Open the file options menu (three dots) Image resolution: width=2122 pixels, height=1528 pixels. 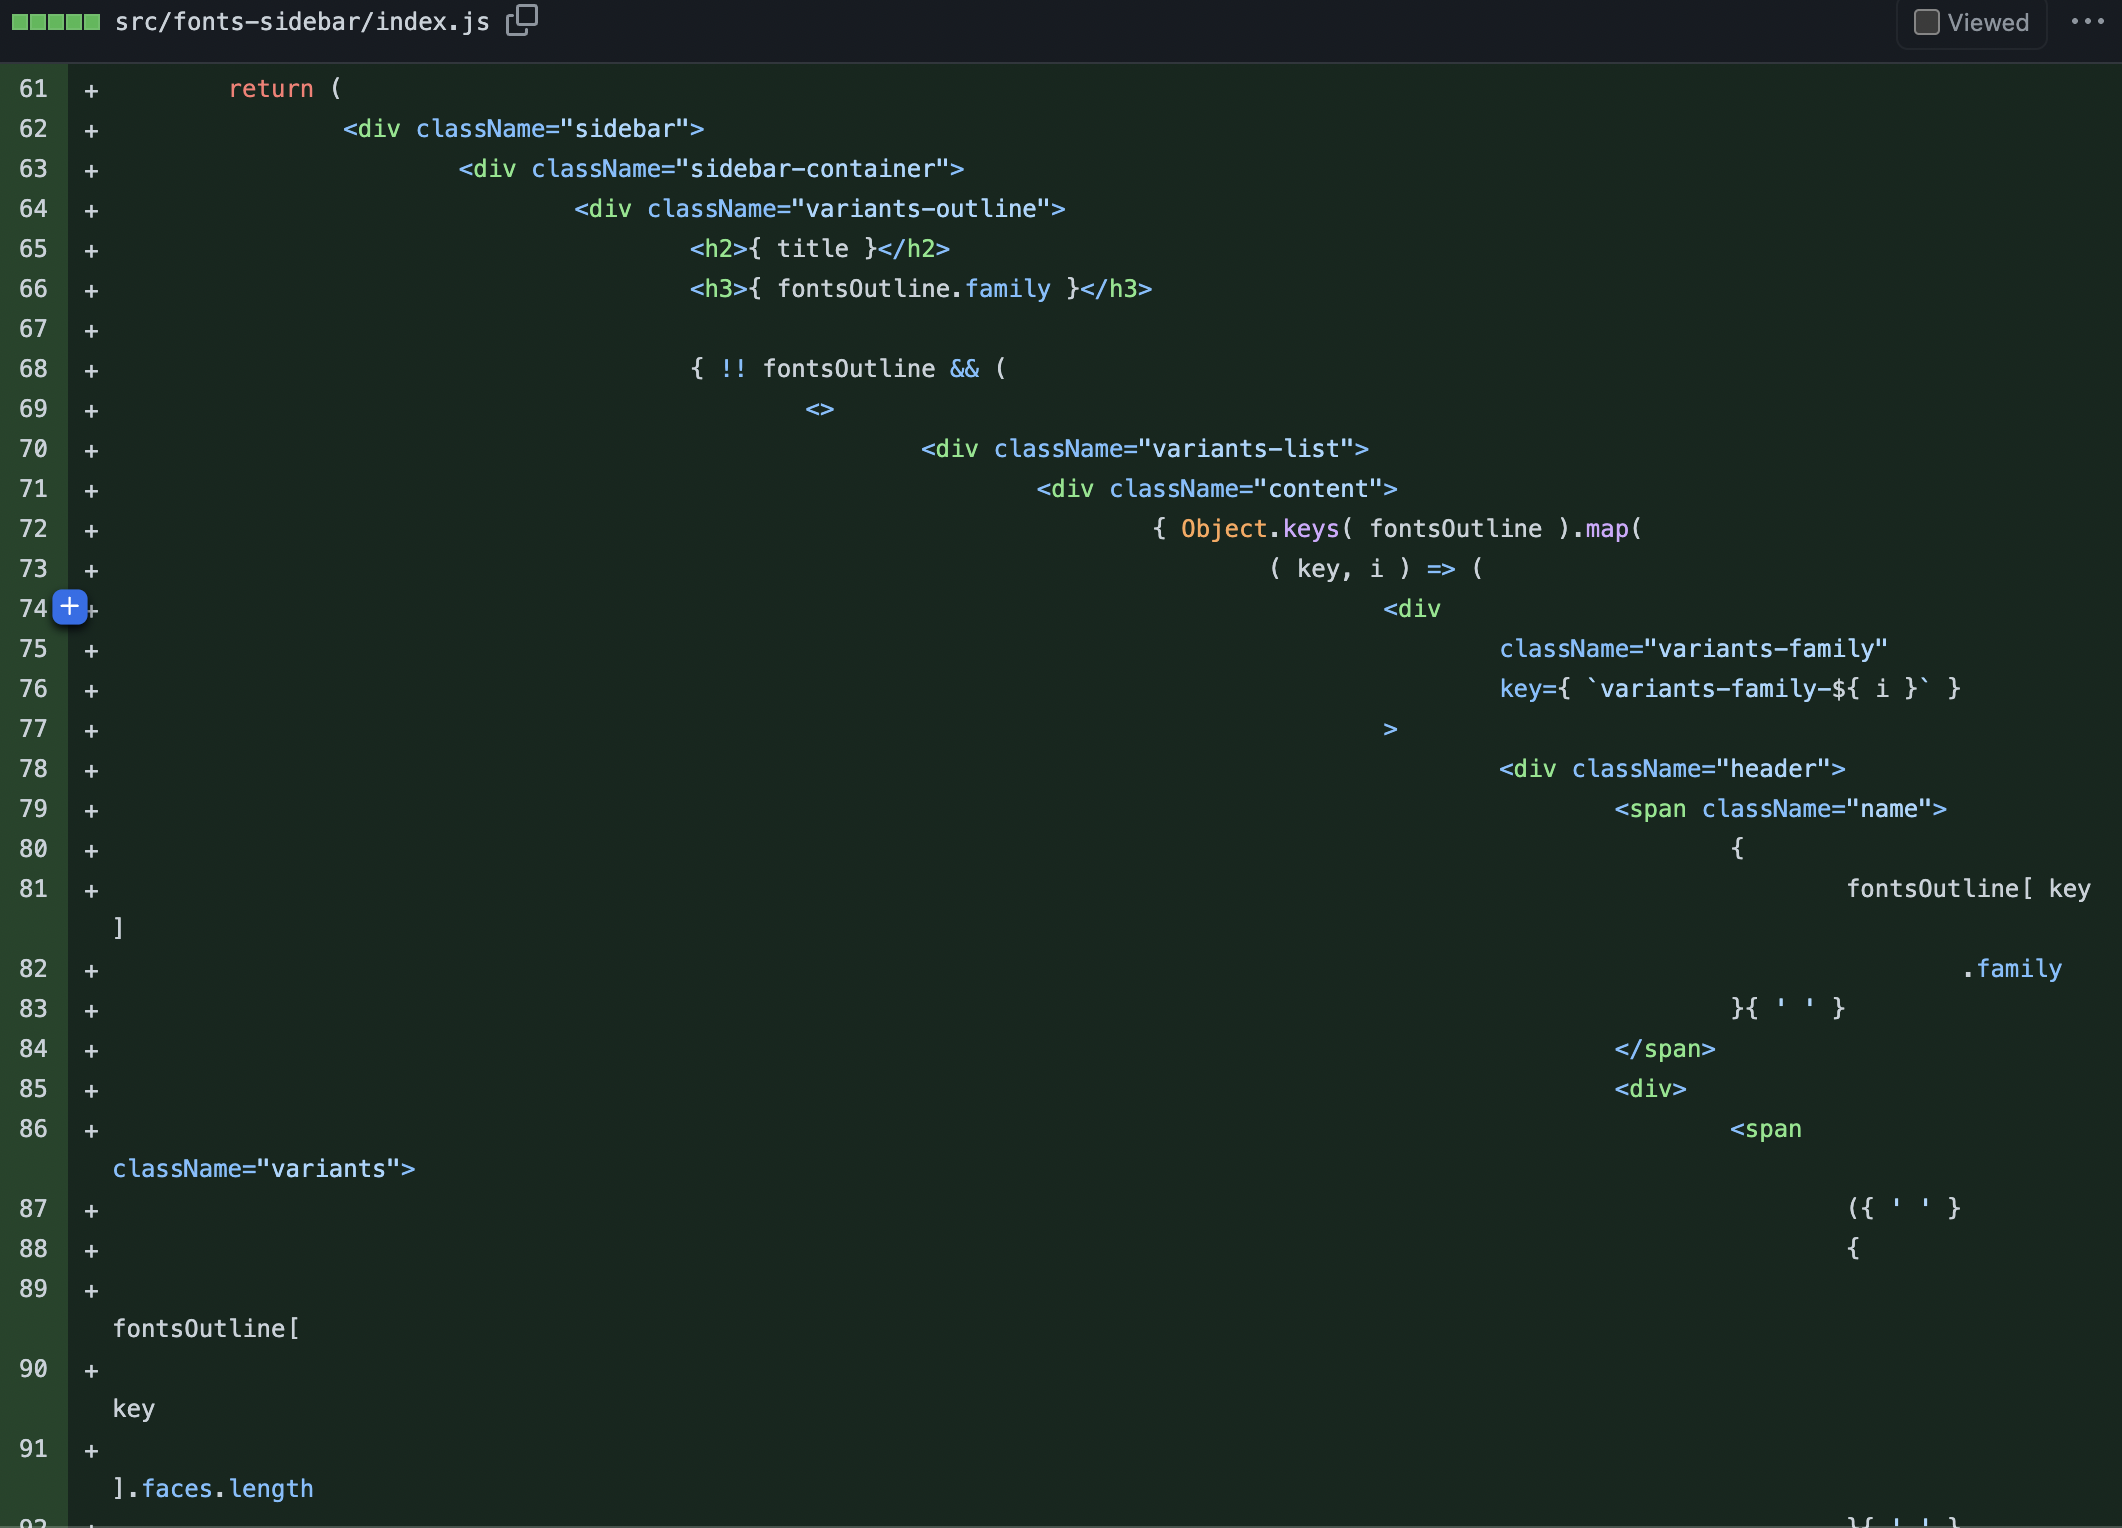click(2087, 21)
